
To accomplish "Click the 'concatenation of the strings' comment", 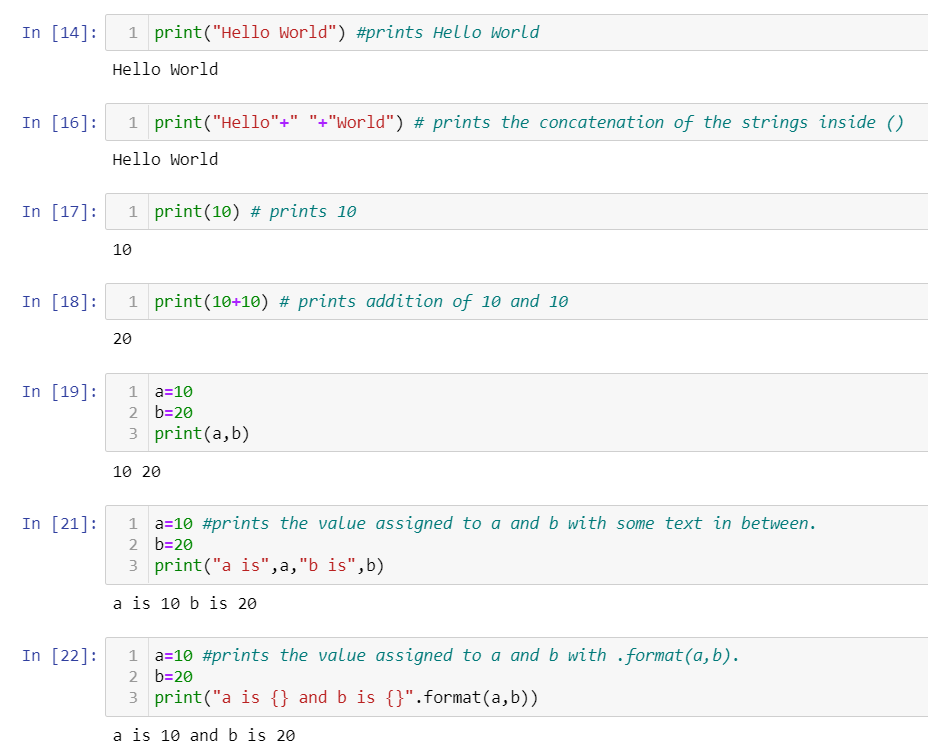I will tap(673, 123).
